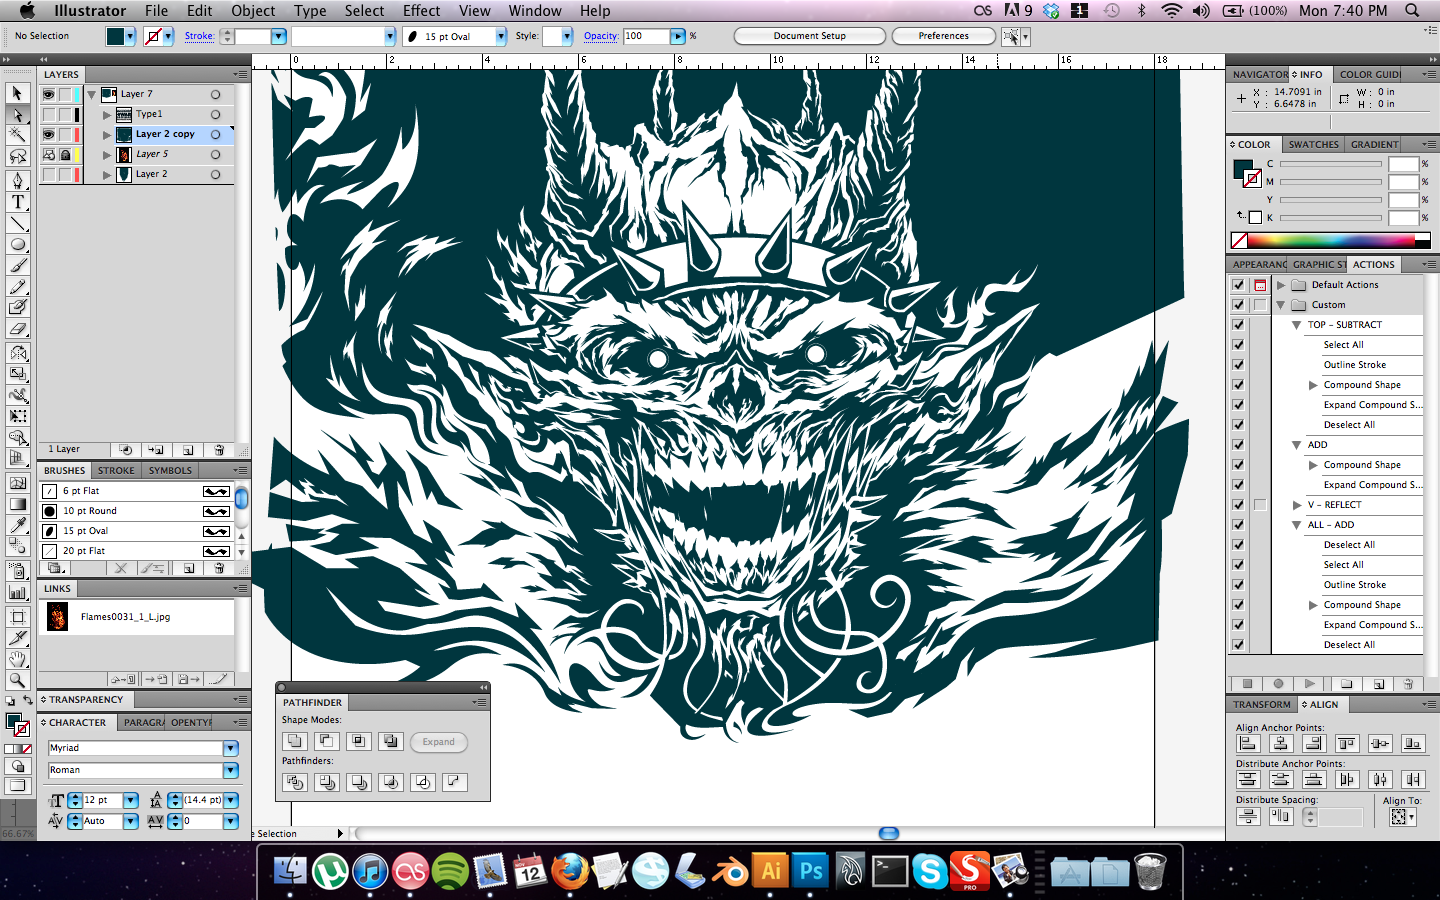Click the Expand button in Pathfinder

coord(438,742)
